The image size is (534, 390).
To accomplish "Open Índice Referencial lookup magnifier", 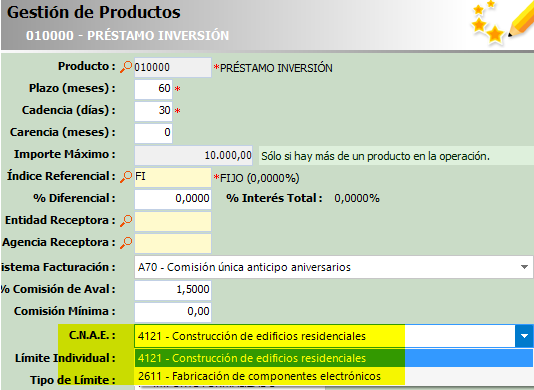I will 126,177.
